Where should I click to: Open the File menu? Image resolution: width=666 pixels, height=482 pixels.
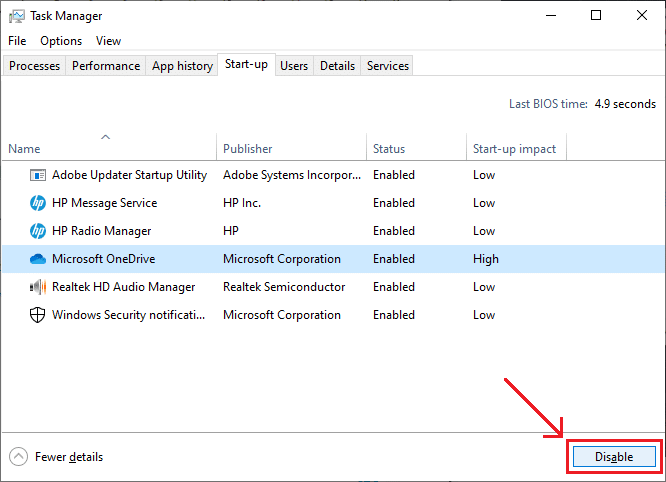[x=17, y=41]
